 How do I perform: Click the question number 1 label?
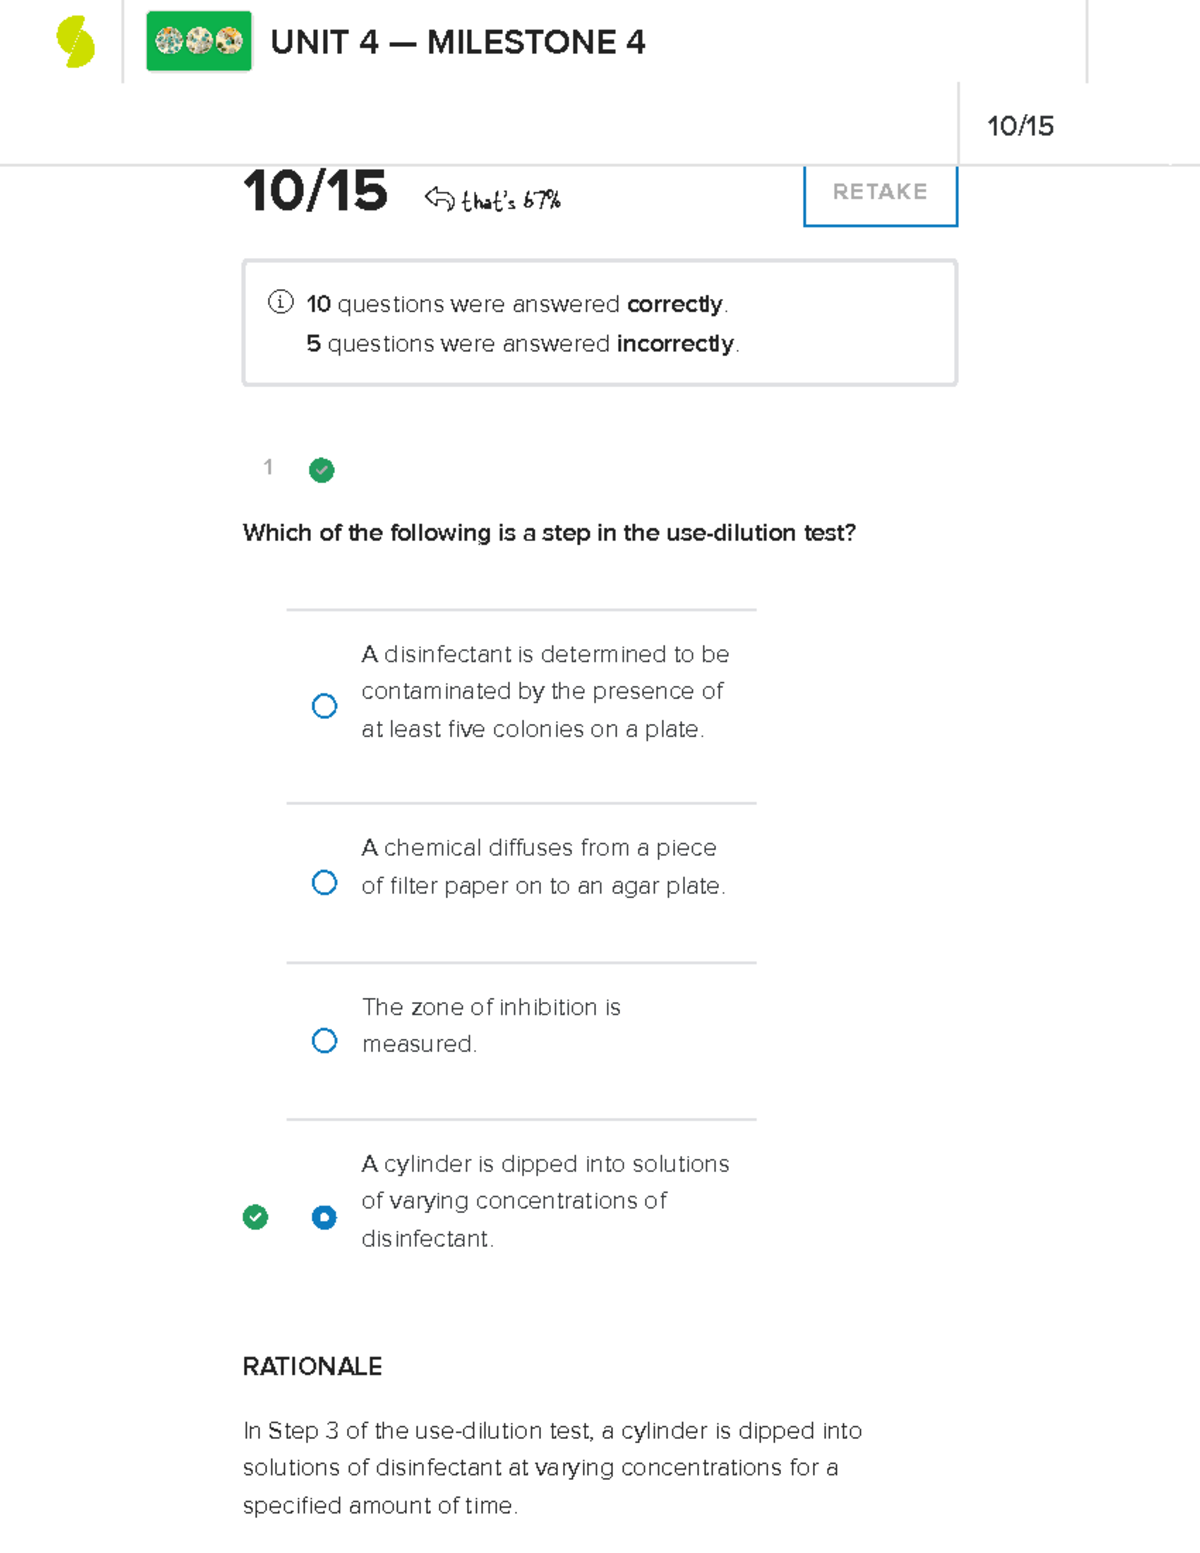268,467
